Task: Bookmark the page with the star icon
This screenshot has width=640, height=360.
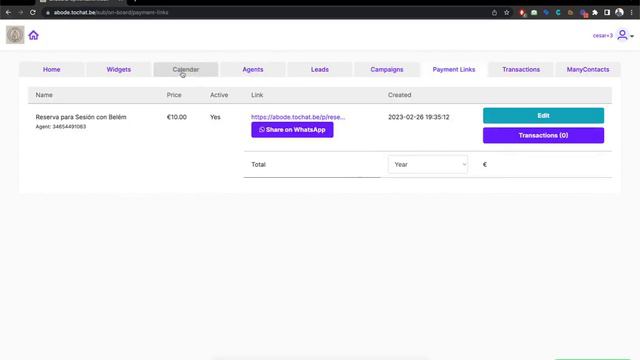Action: click(x=507, y=13)
